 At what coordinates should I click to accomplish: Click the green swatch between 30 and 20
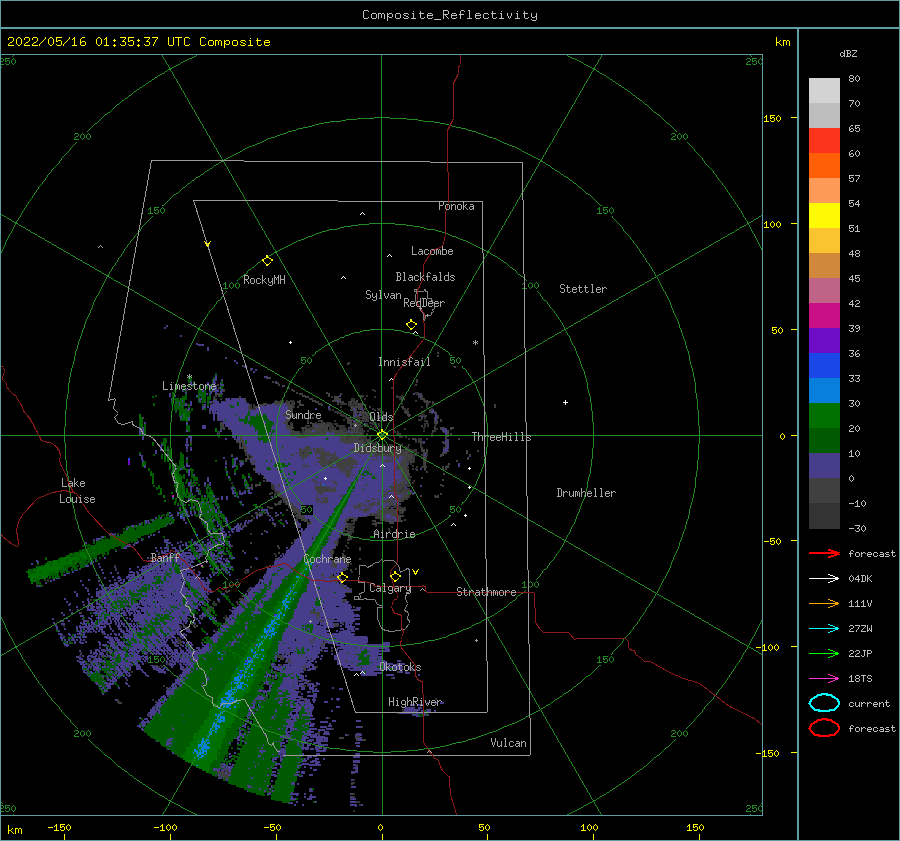tap(824, 416)
